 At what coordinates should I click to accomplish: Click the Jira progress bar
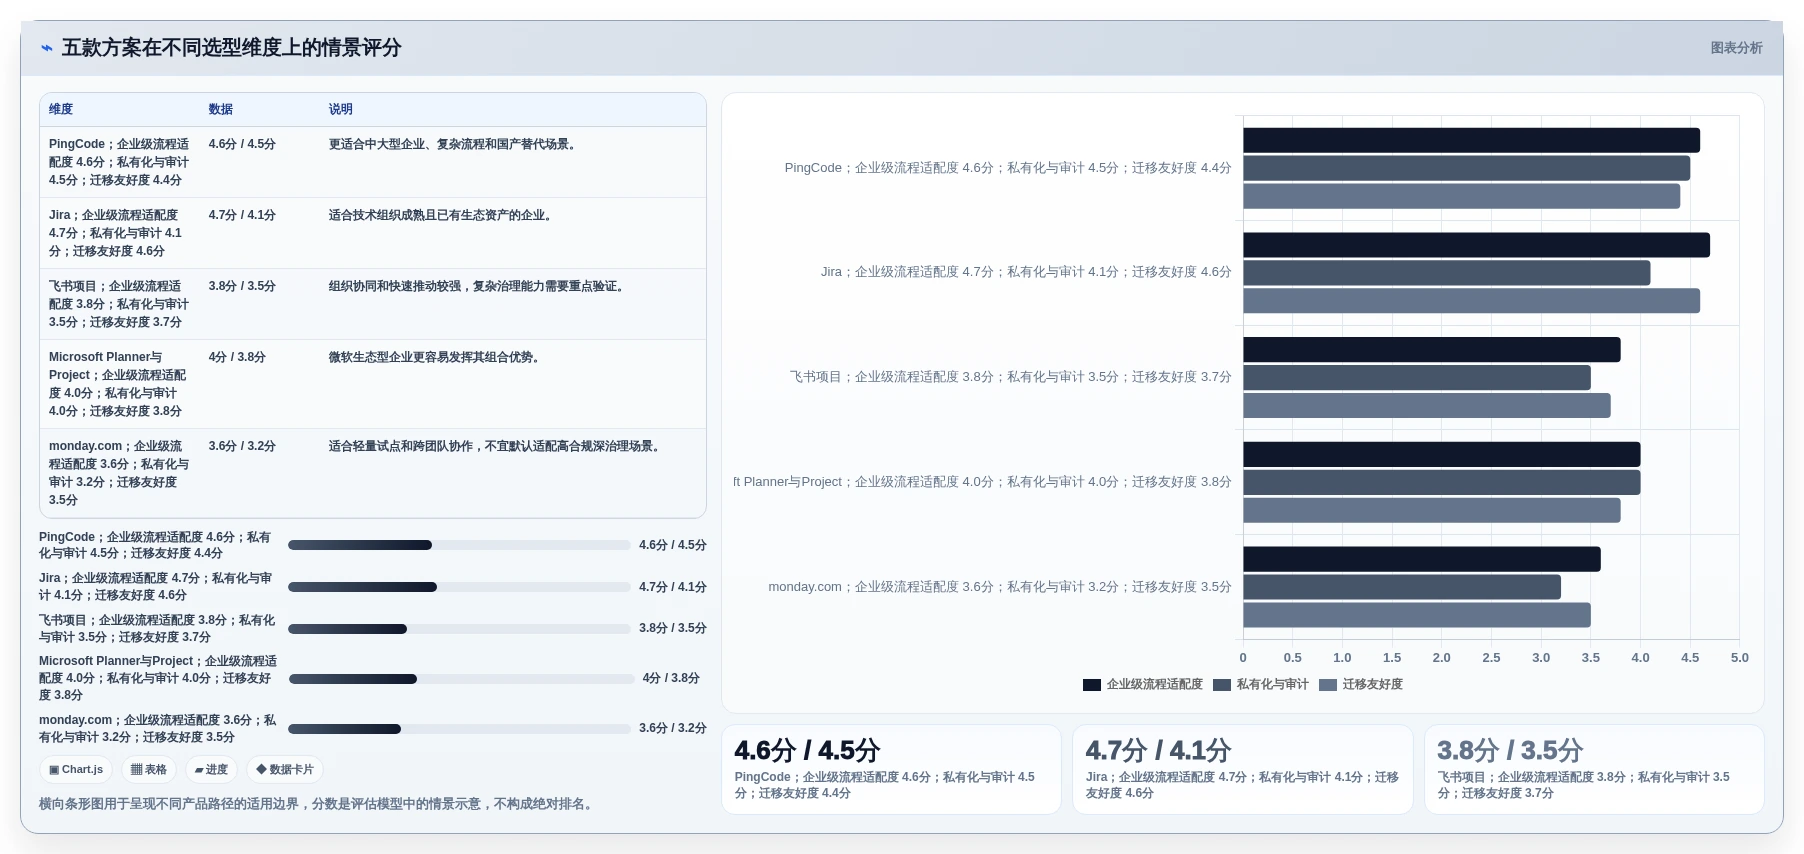pos(459,587)
